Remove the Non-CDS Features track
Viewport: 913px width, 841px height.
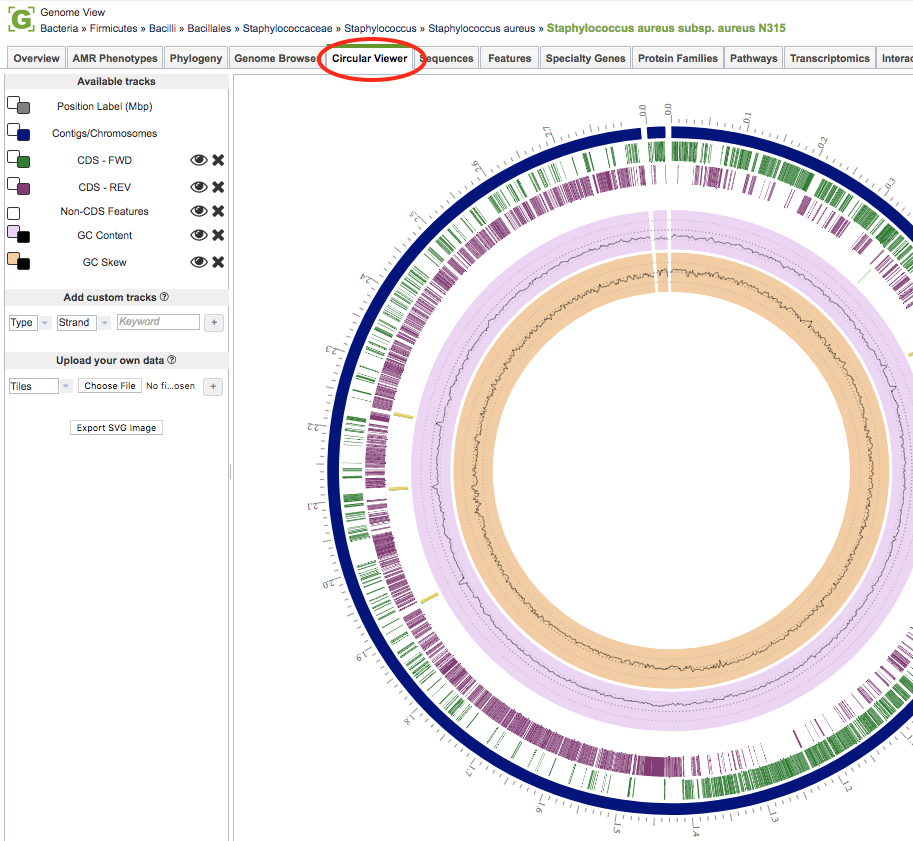pyautogui.click(x=218, y=211)
